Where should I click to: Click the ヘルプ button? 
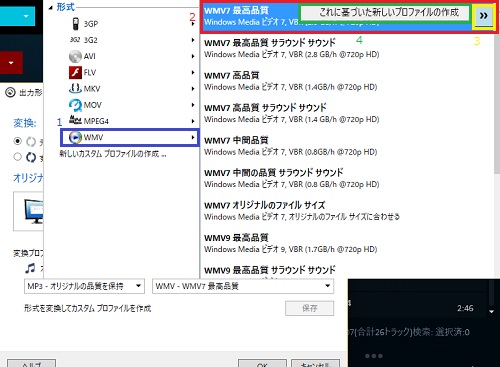pyautogui.click(x=31, y=363)
